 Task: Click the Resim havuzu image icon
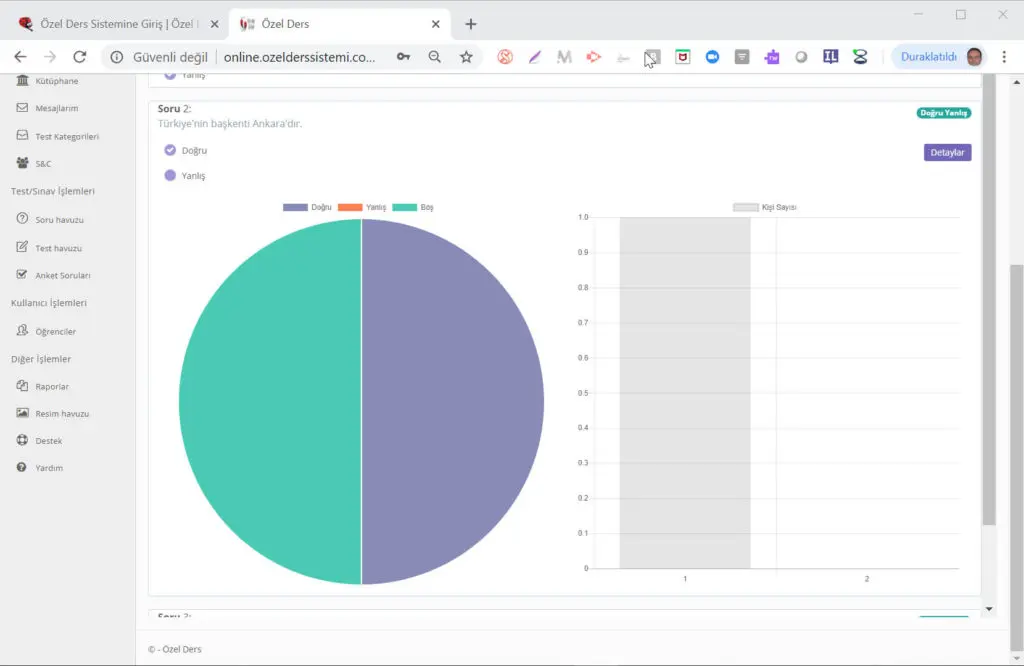23,413
